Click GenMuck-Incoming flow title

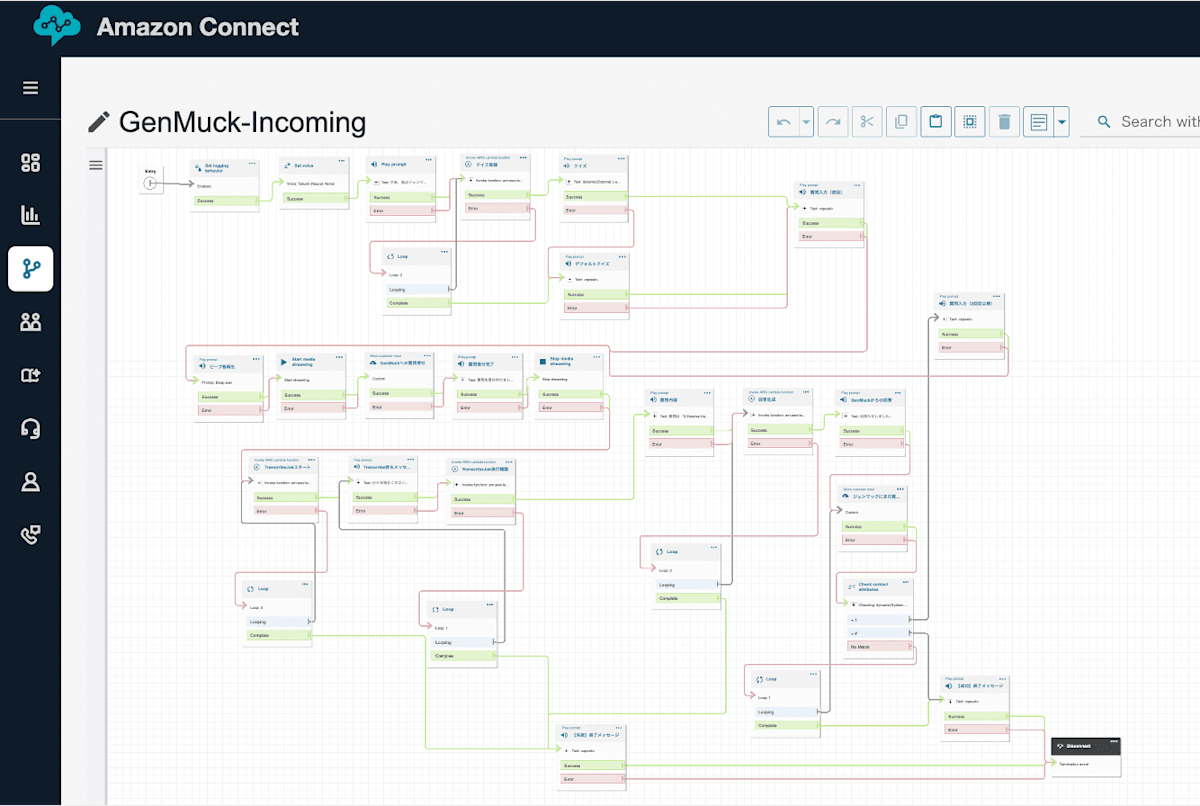(x=242, y=122)
